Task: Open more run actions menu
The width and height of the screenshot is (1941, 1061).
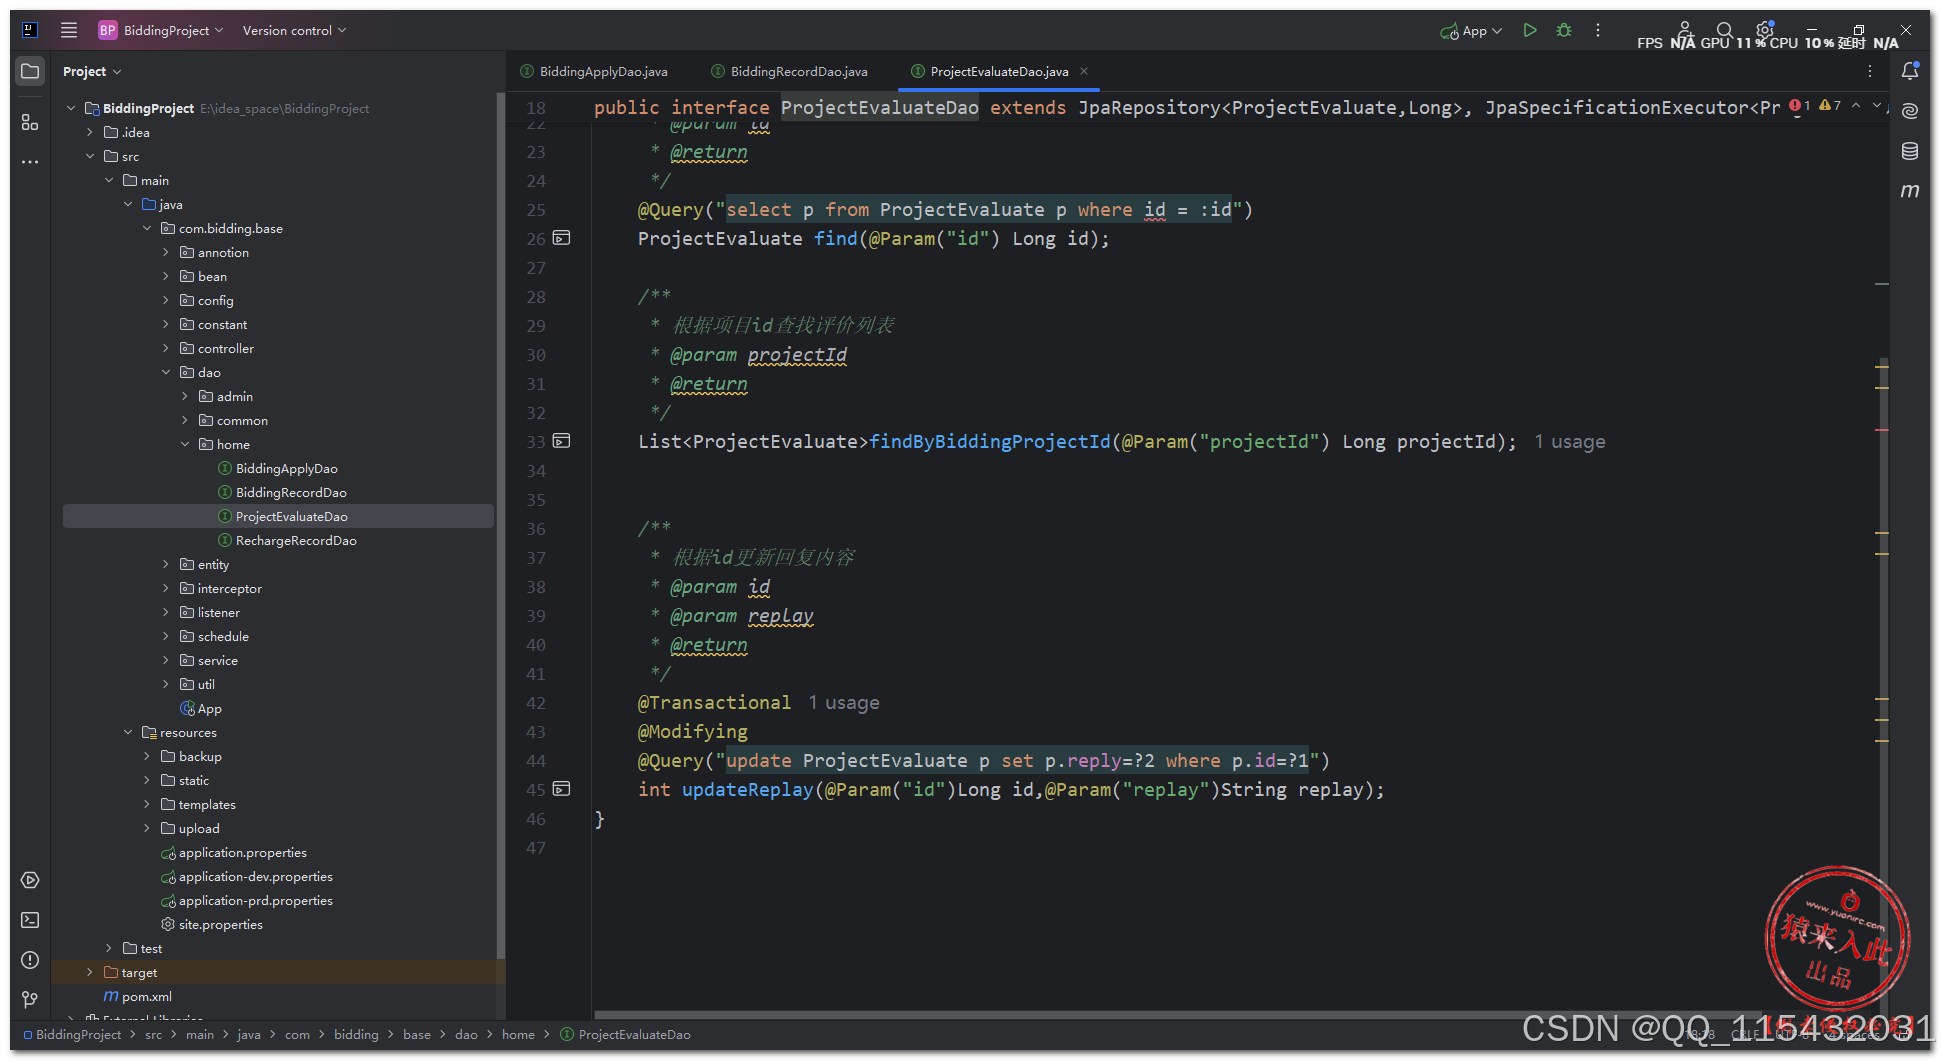Action: 1598,30
